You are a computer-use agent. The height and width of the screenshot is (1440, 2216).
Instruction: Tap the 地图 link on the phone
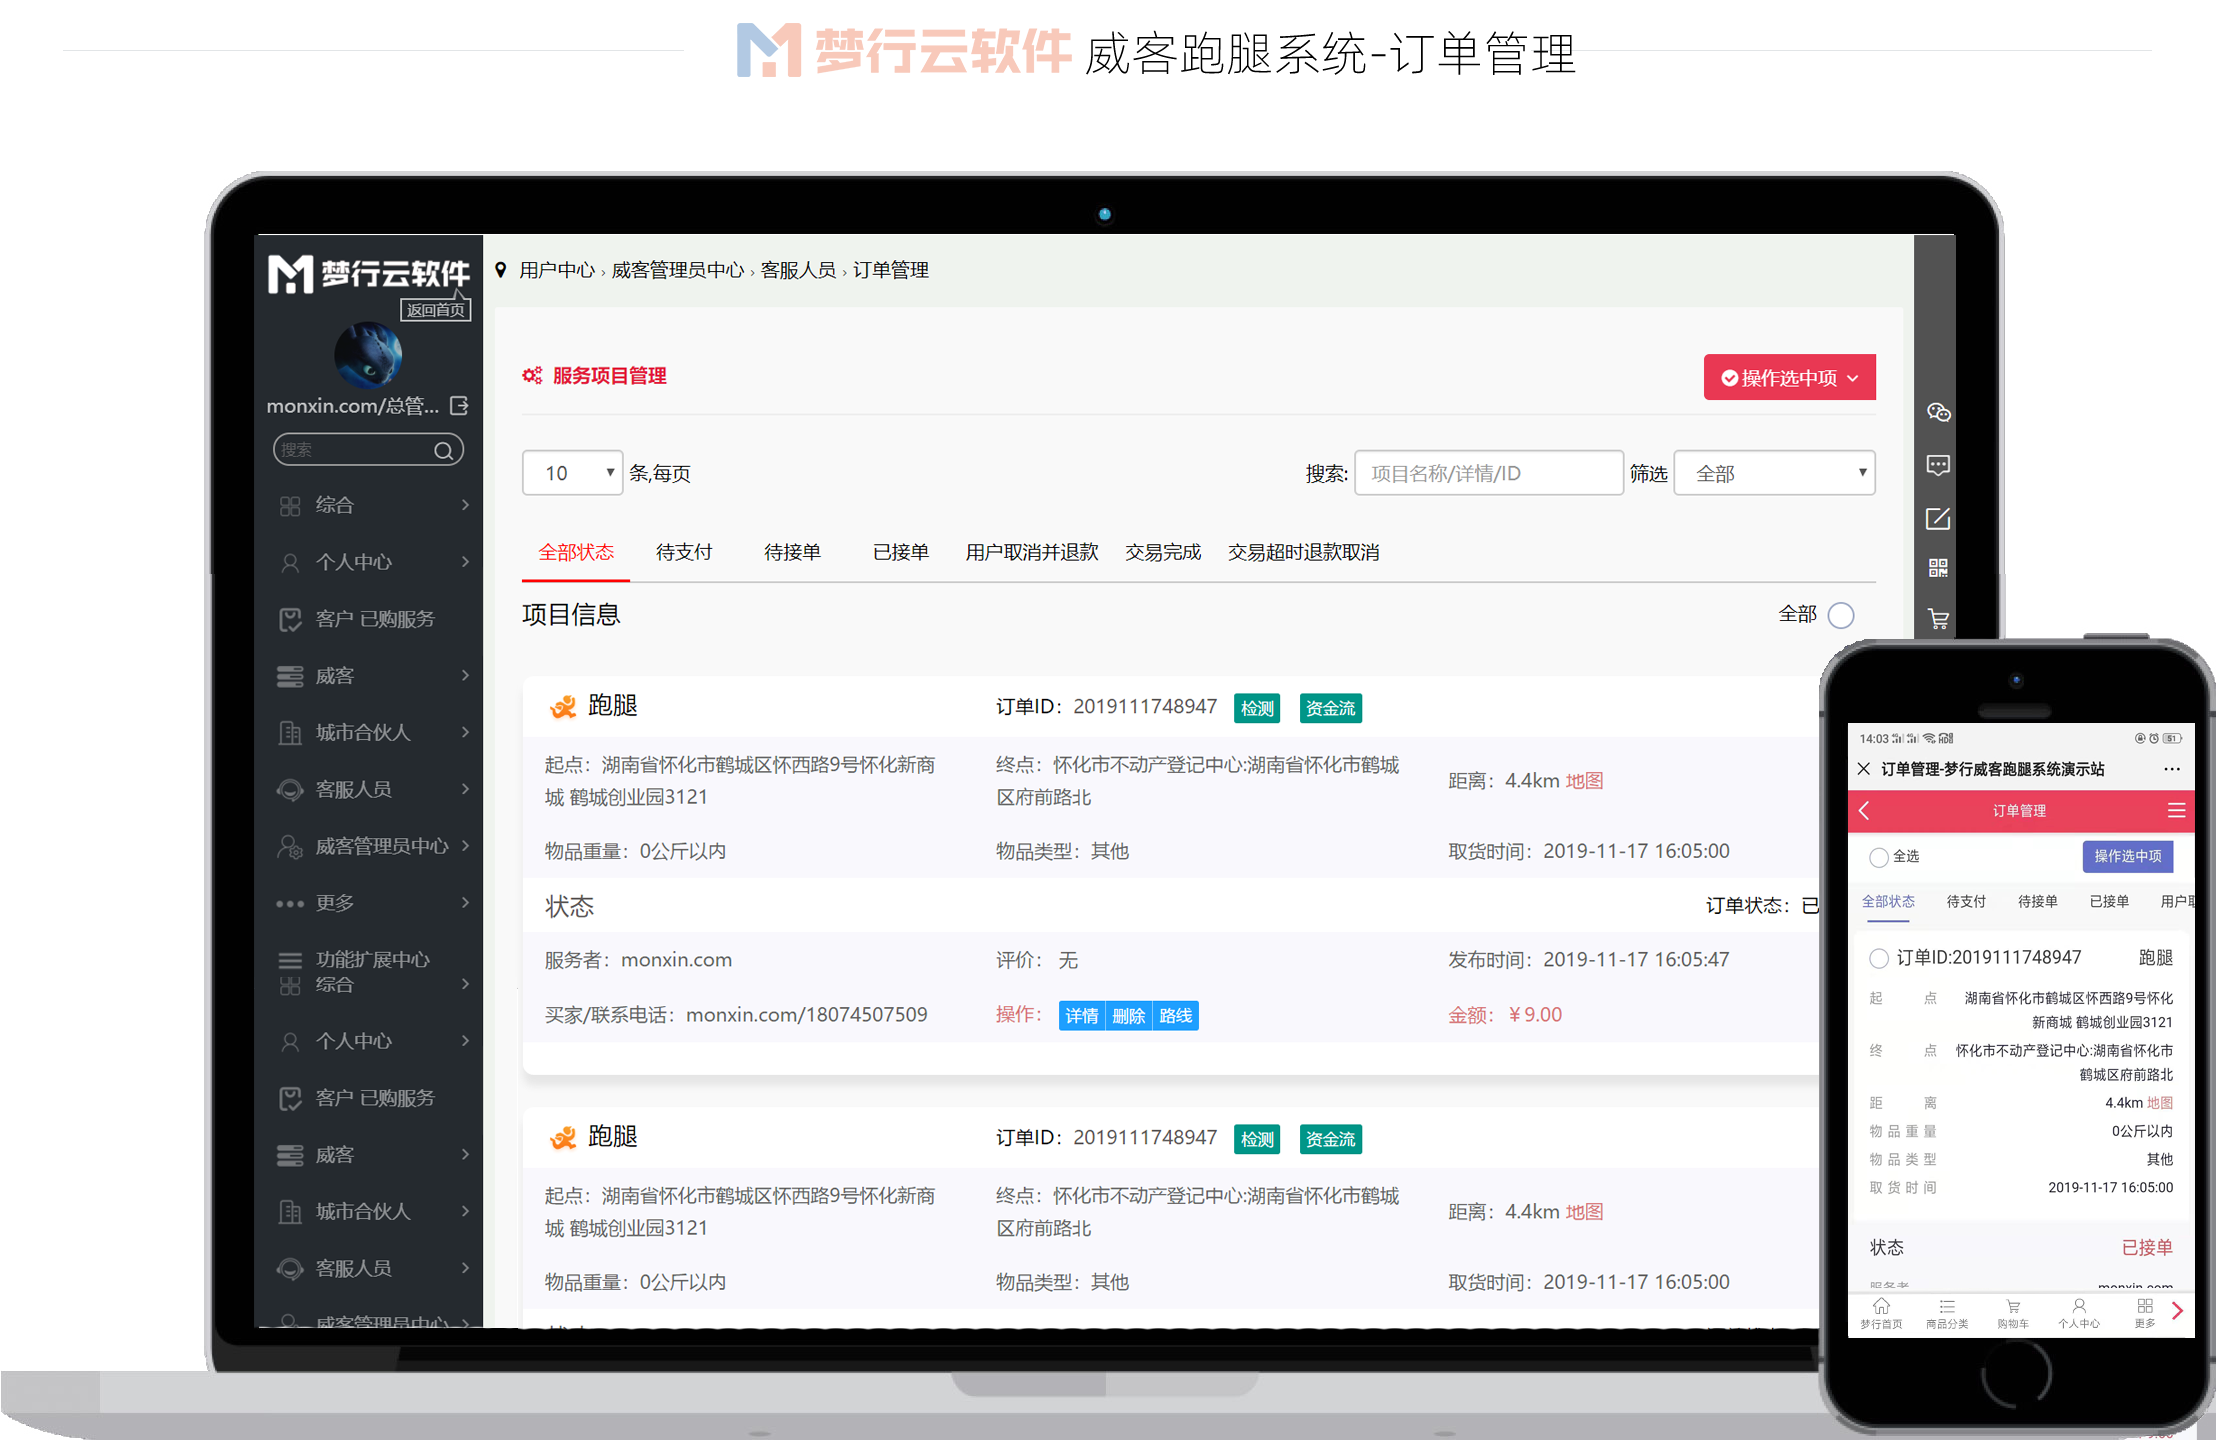(2160, 1103)
